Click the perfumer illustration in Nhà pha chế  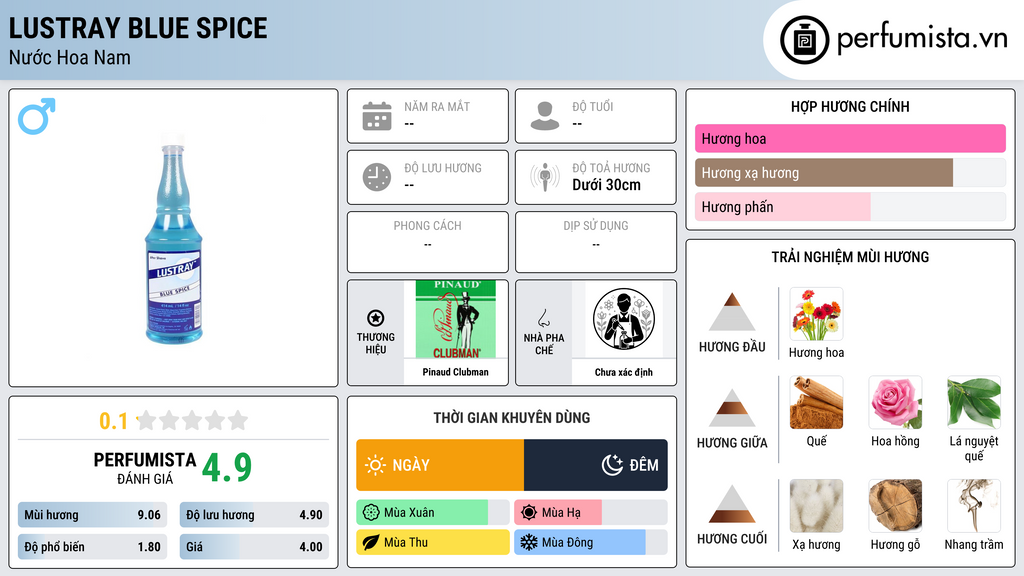click(624, 319)
